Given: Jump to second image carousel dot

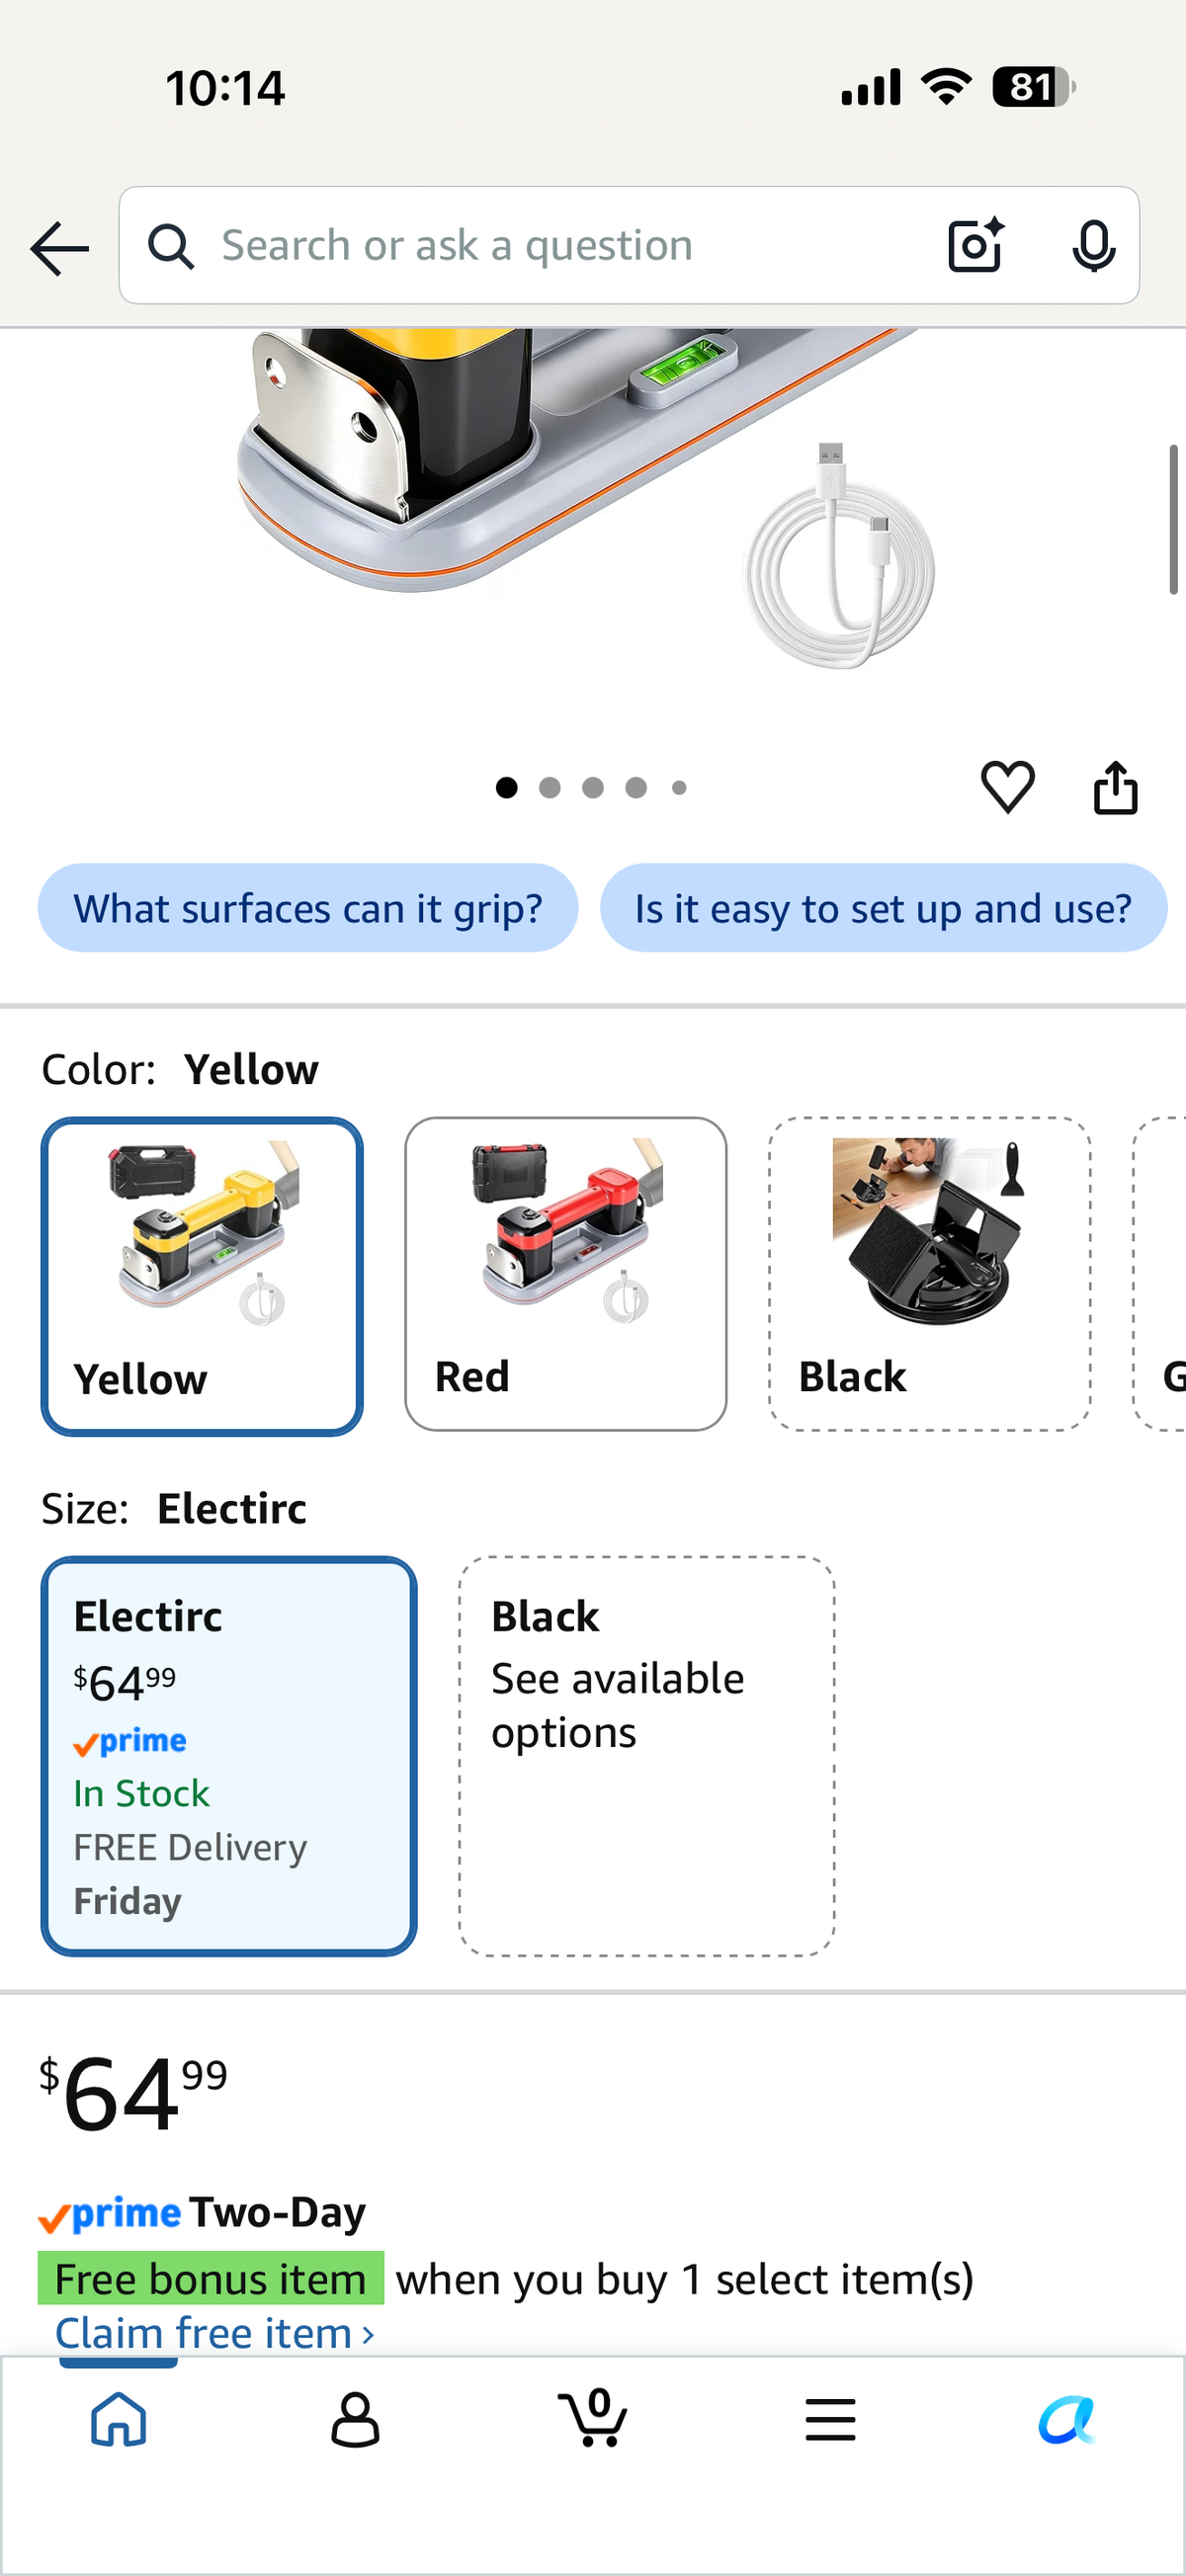Looking at the screenshot, I should 550,788.
